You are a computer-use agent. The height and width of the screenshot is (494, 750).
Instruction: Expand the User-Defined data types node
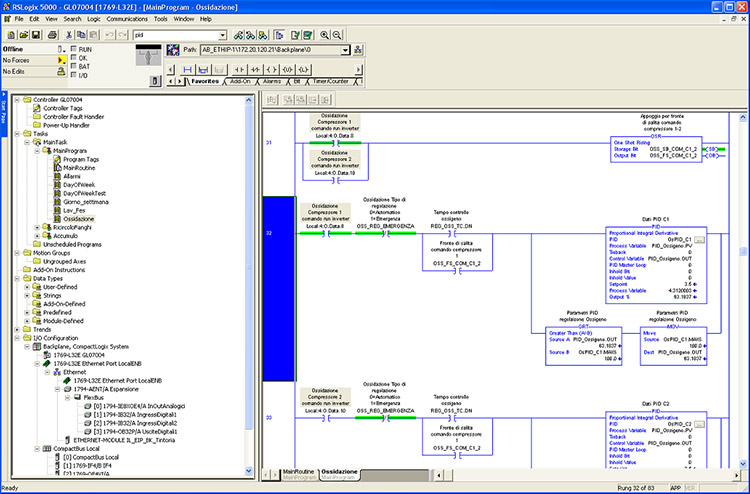(x=27, y=287)
